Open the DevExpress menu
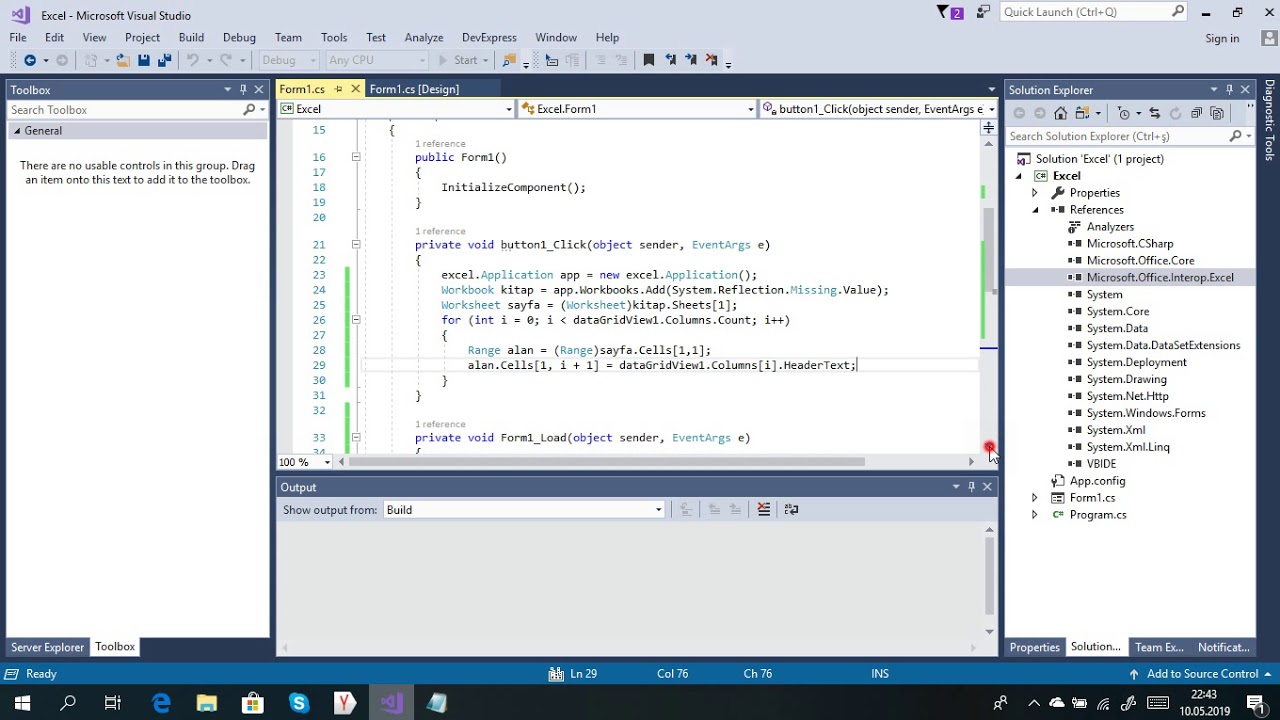The height and width of the screenshot is (720, 1280). (x=489, y=37)
